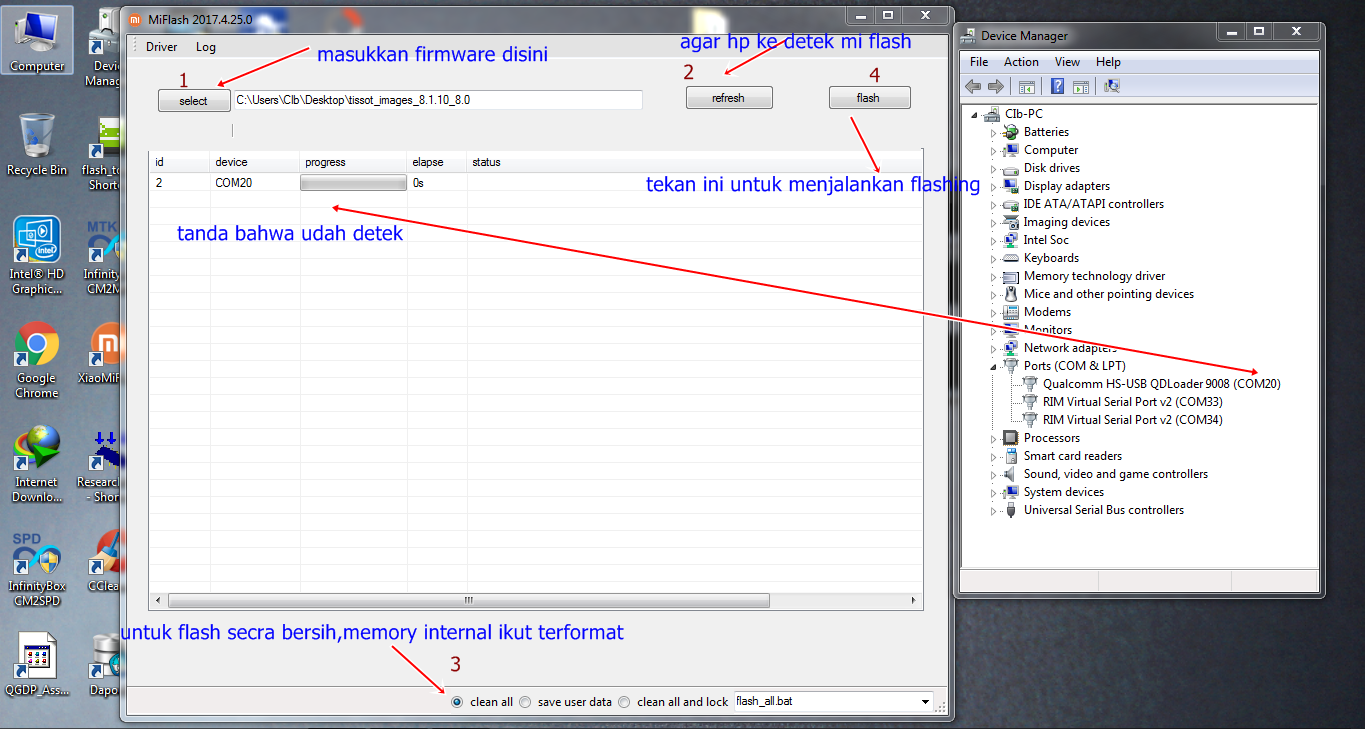The width and height of the screenshot is (1365, 729).
Task: Click the horizontal scrollbar in MiFlash list
Action: click(x=468, y=600)
